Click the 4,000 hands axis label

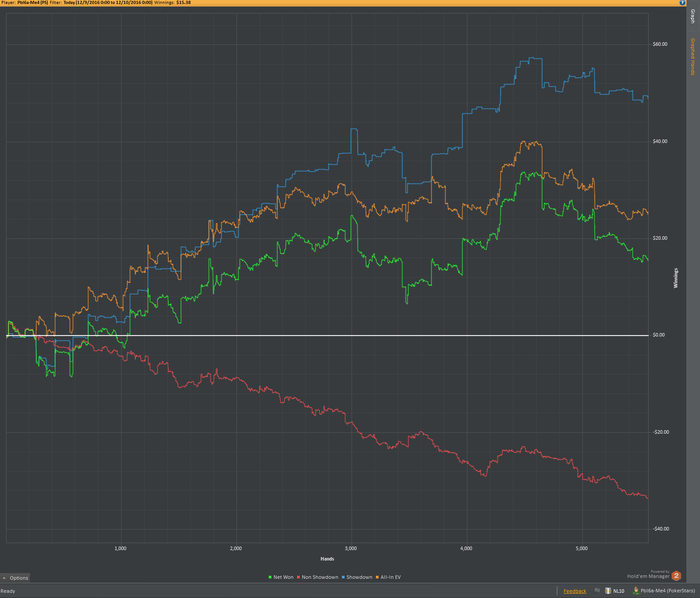(466, 548)
